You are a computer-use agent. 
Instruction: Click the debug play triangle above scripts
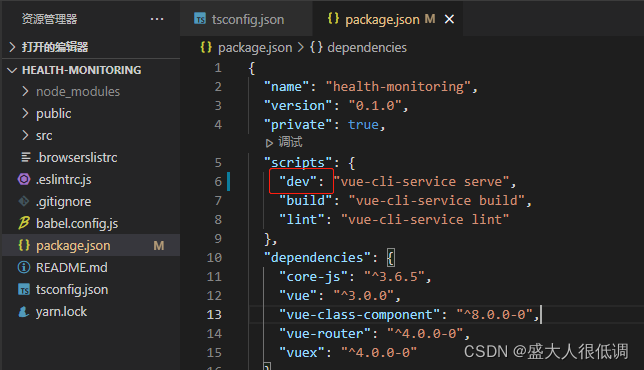[269, 143]
